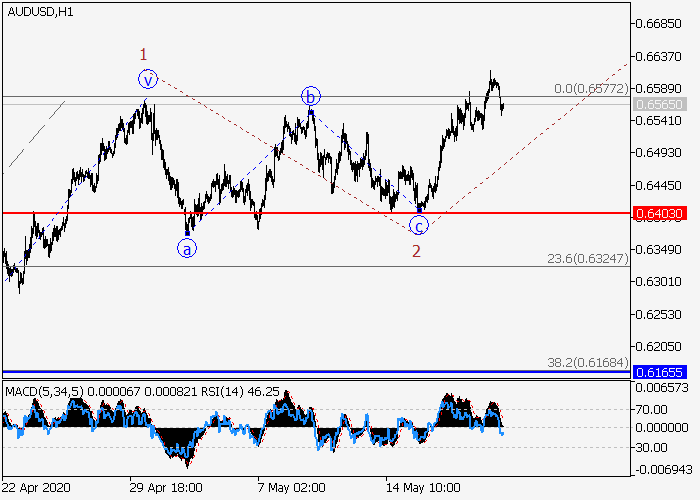The image size is (700, 500).
Task: Select the circled wave 'a' marker
Action: tap(187, 249)
